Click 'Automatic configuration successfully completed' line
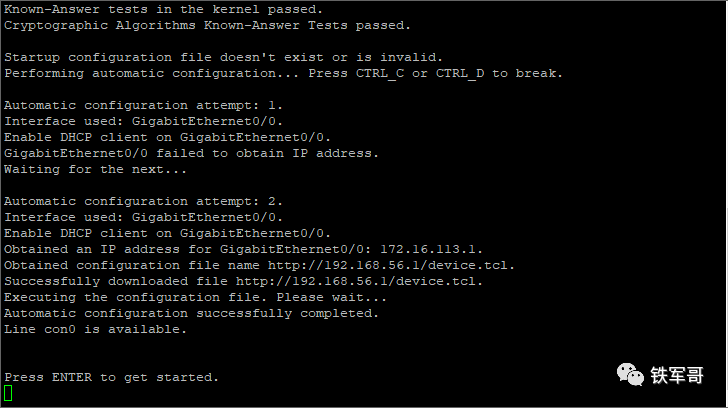The height and width of the screenshot is (408, 728). coord(191,313)
